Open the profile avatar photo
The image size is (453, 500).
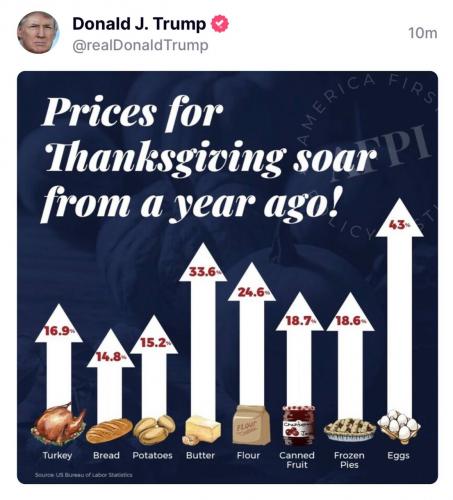[38, 33]
